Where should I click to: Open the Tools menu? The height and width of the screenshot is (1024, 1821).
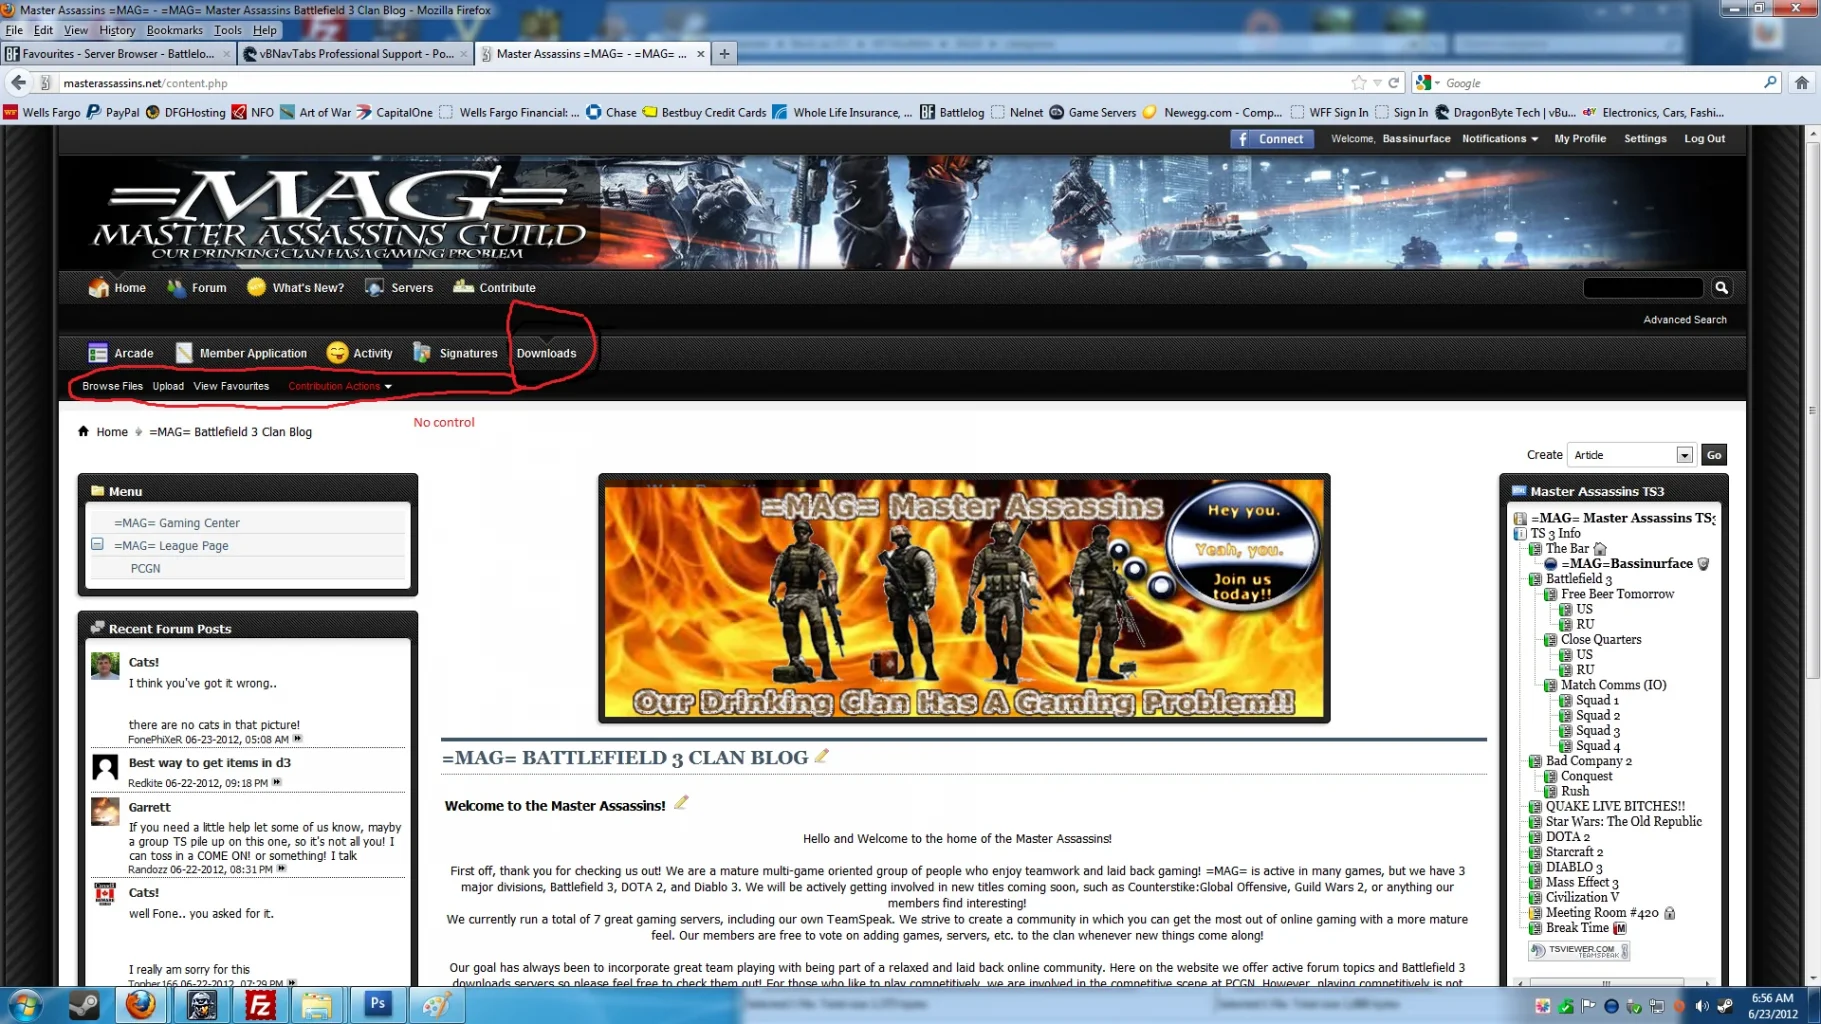[227, 30]
